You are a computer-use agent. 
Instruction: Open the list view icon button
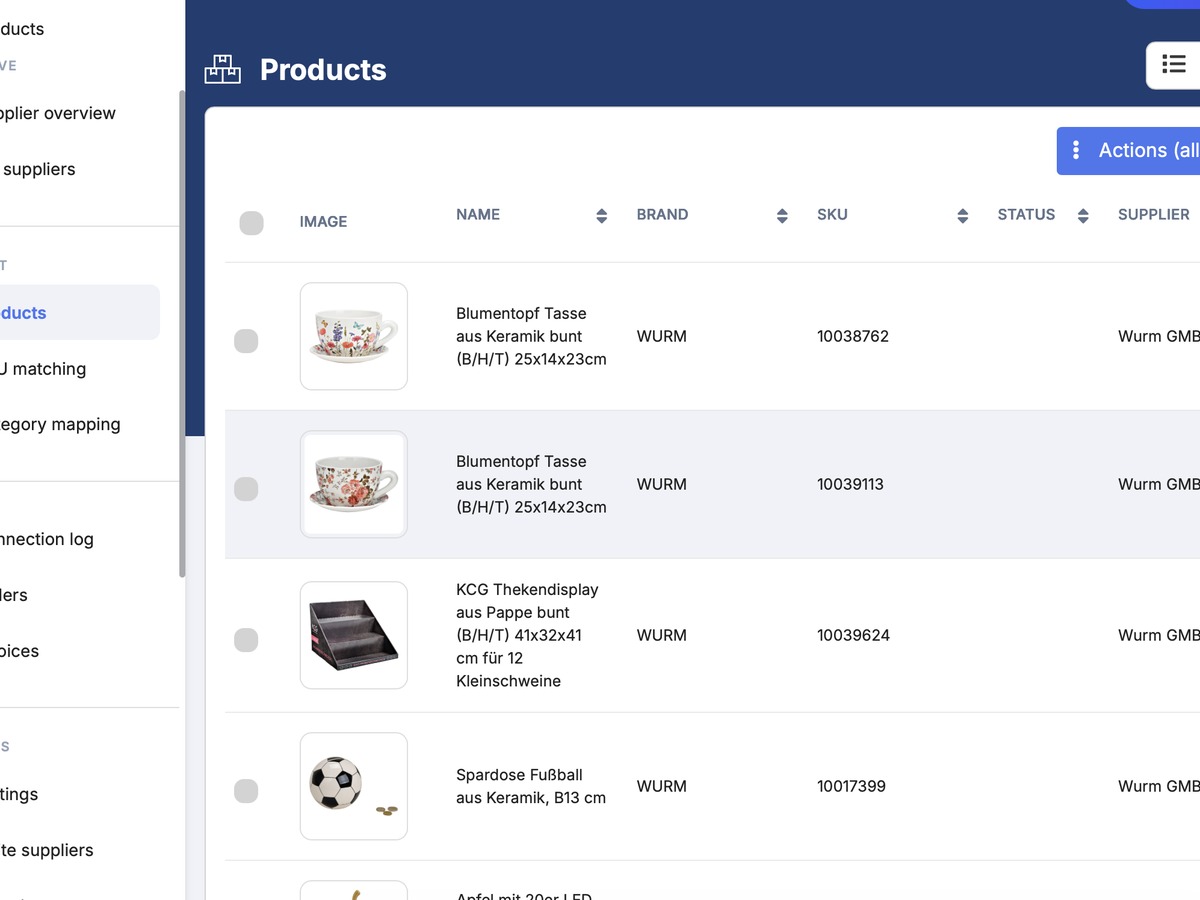[1173, 65]
